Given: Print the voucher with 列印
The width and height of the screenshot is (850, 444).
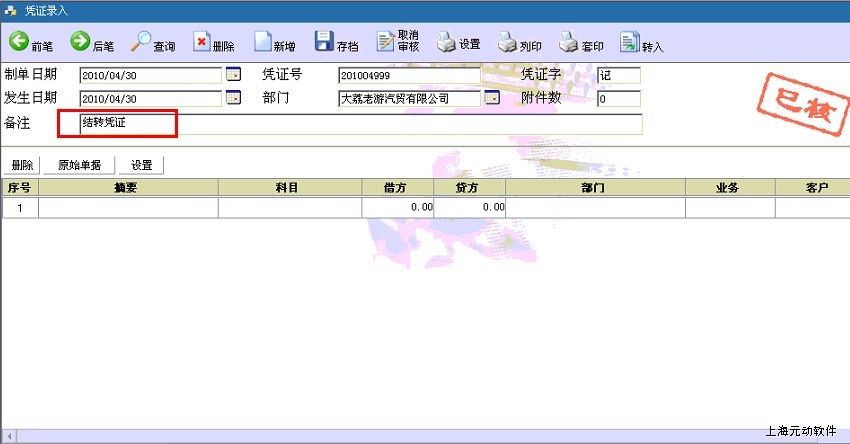Looking at the screenshot, I should (x=519, y=43).
